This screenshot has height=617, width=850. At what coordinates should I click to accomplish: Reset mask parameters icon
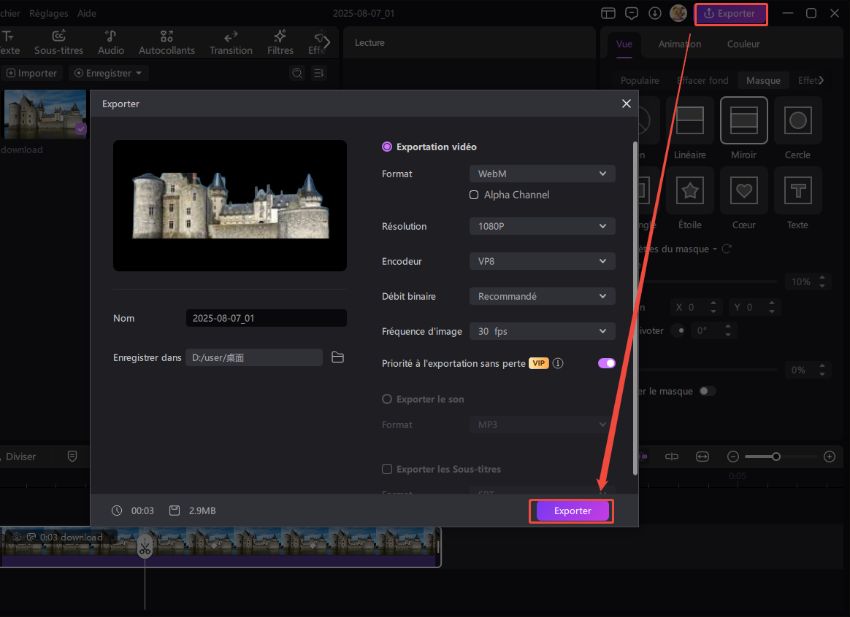coord(726,249)
